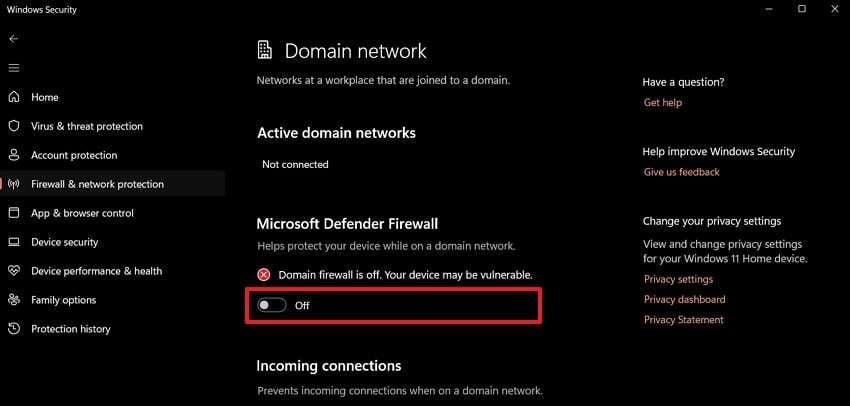
Task: Click the back arrow icon
Action: (x=13, y=39)
